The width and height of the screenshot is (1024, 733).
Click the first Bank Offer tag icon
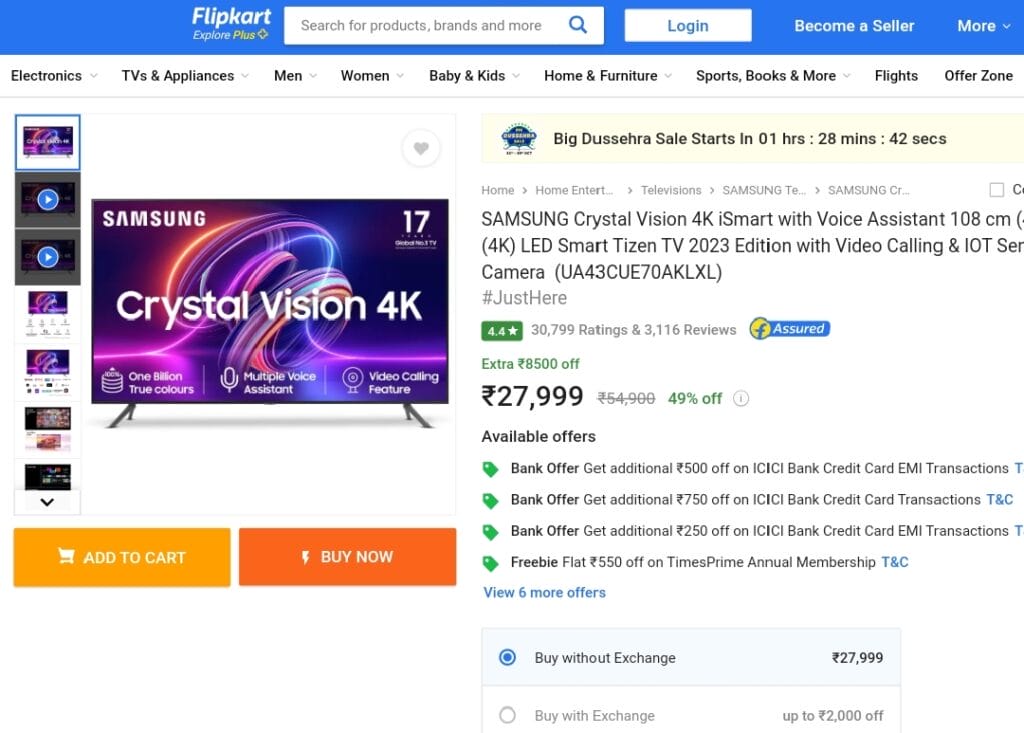[490, 468]
